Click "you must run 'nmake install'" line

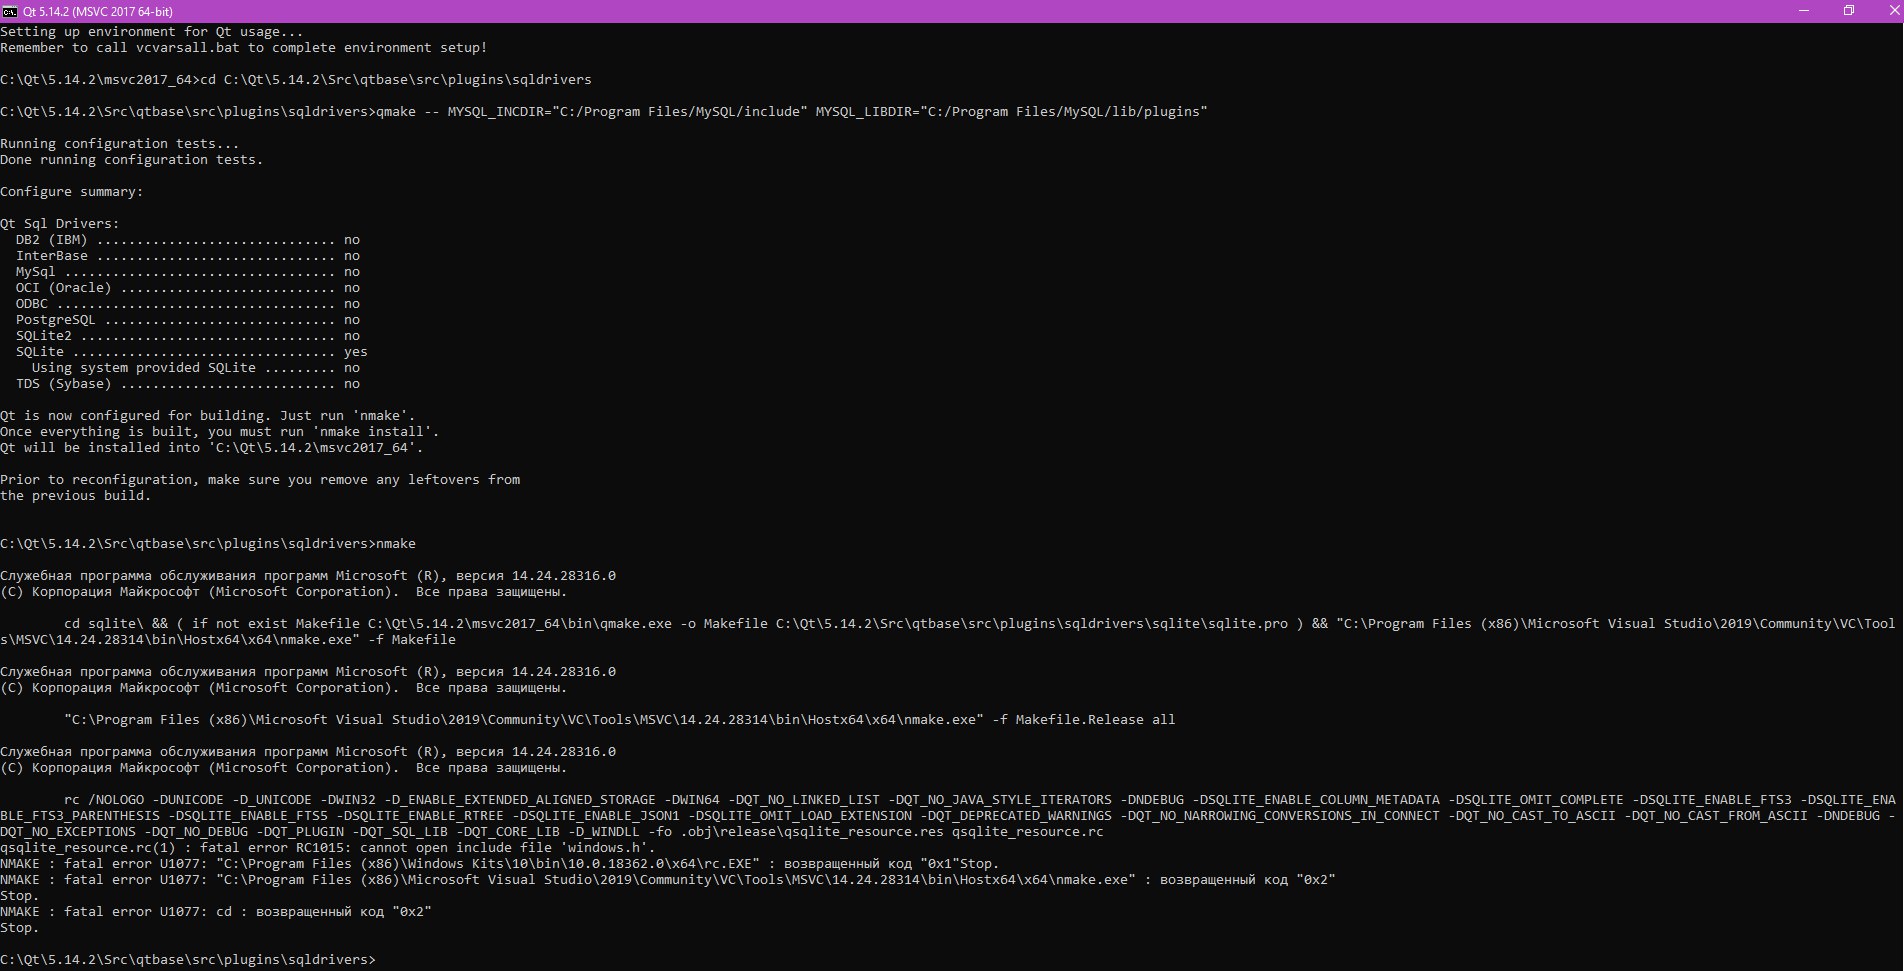tap(220, 432)
